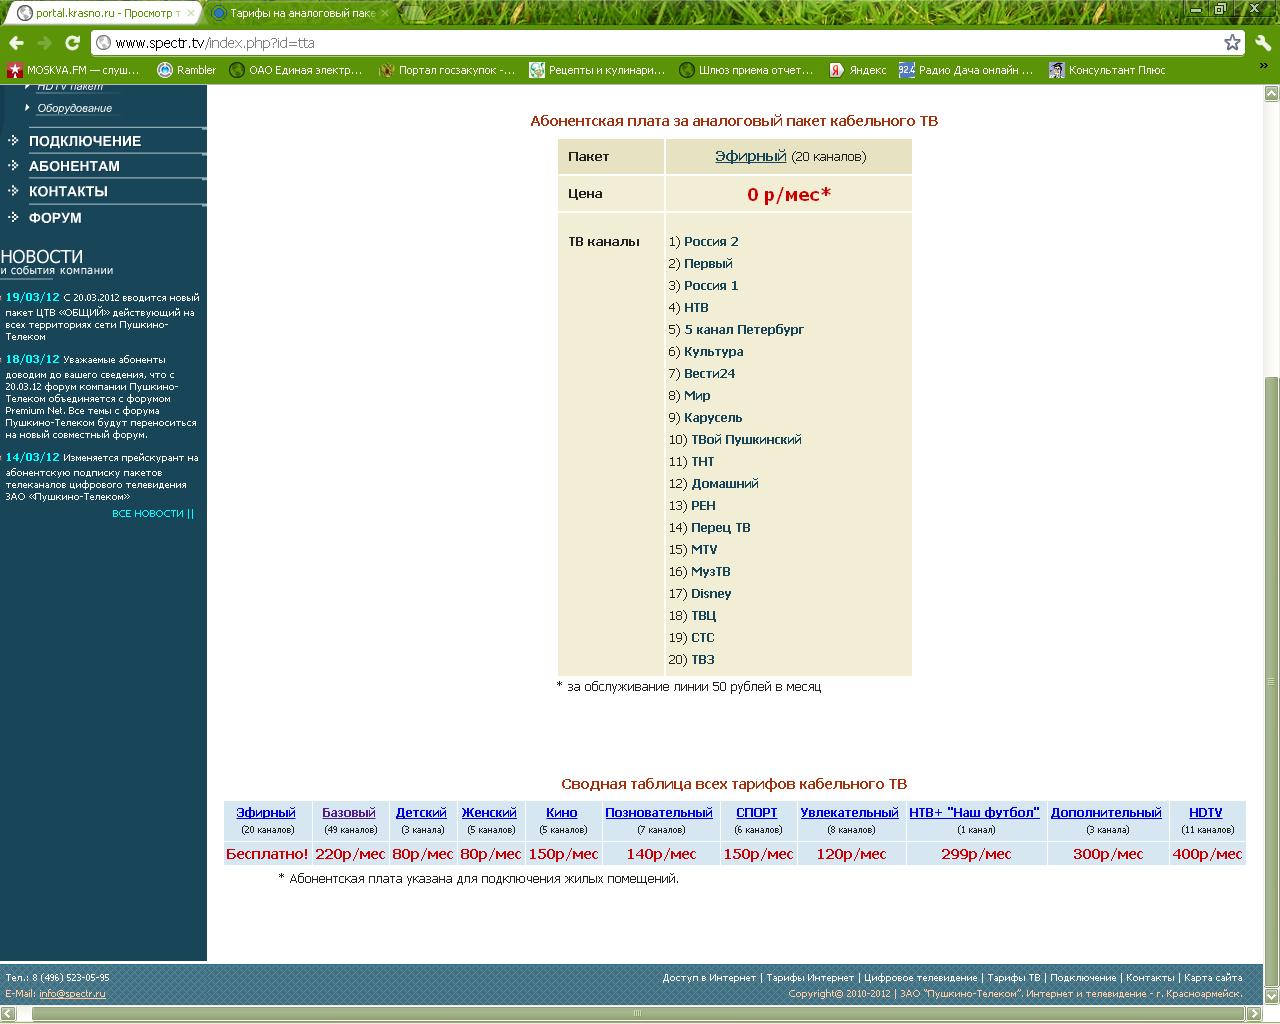This screenshot has height=1024, width=1280.
Task: Open Тарифы Интернет footer link
Action: 810,978
